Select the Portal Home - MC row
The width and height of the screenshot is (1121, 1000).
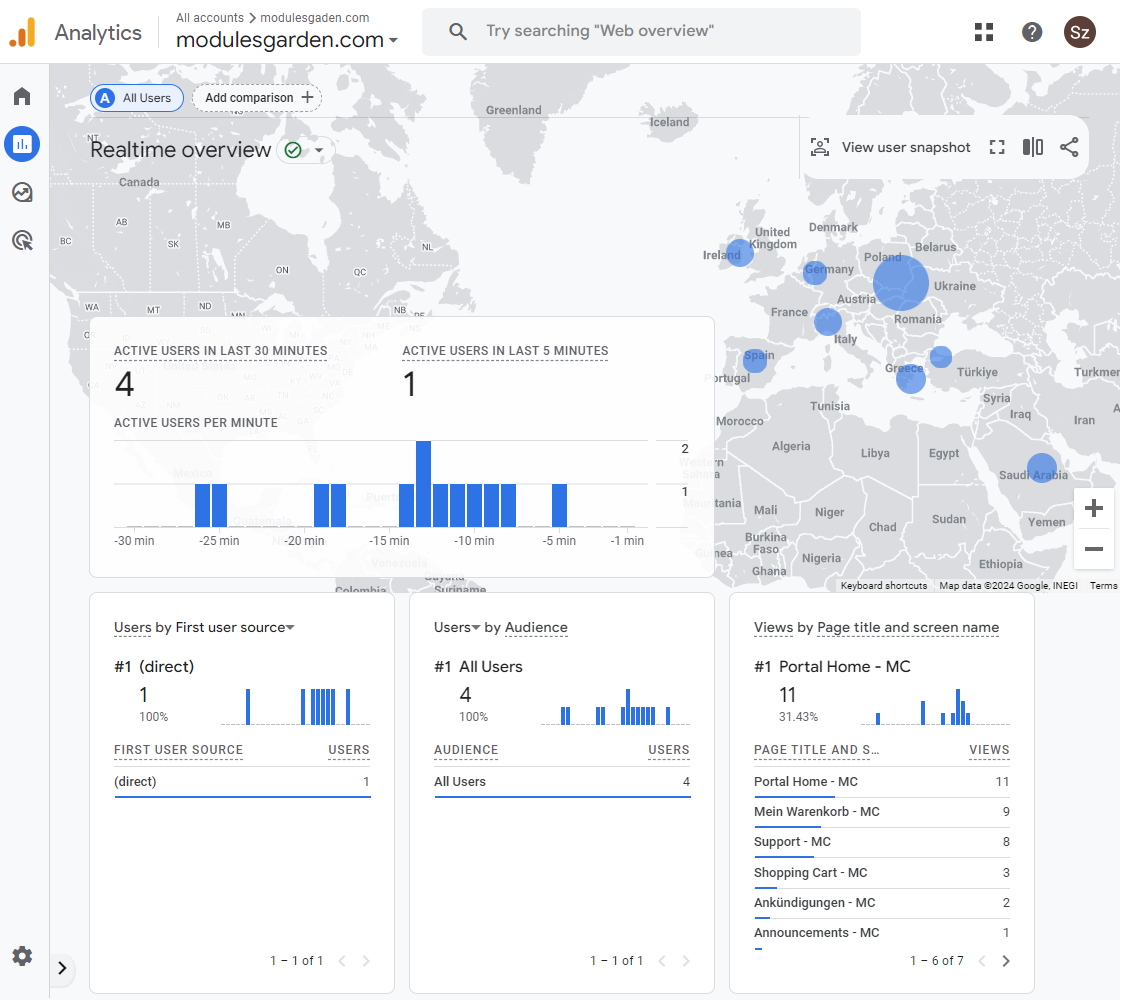[882, 782]
